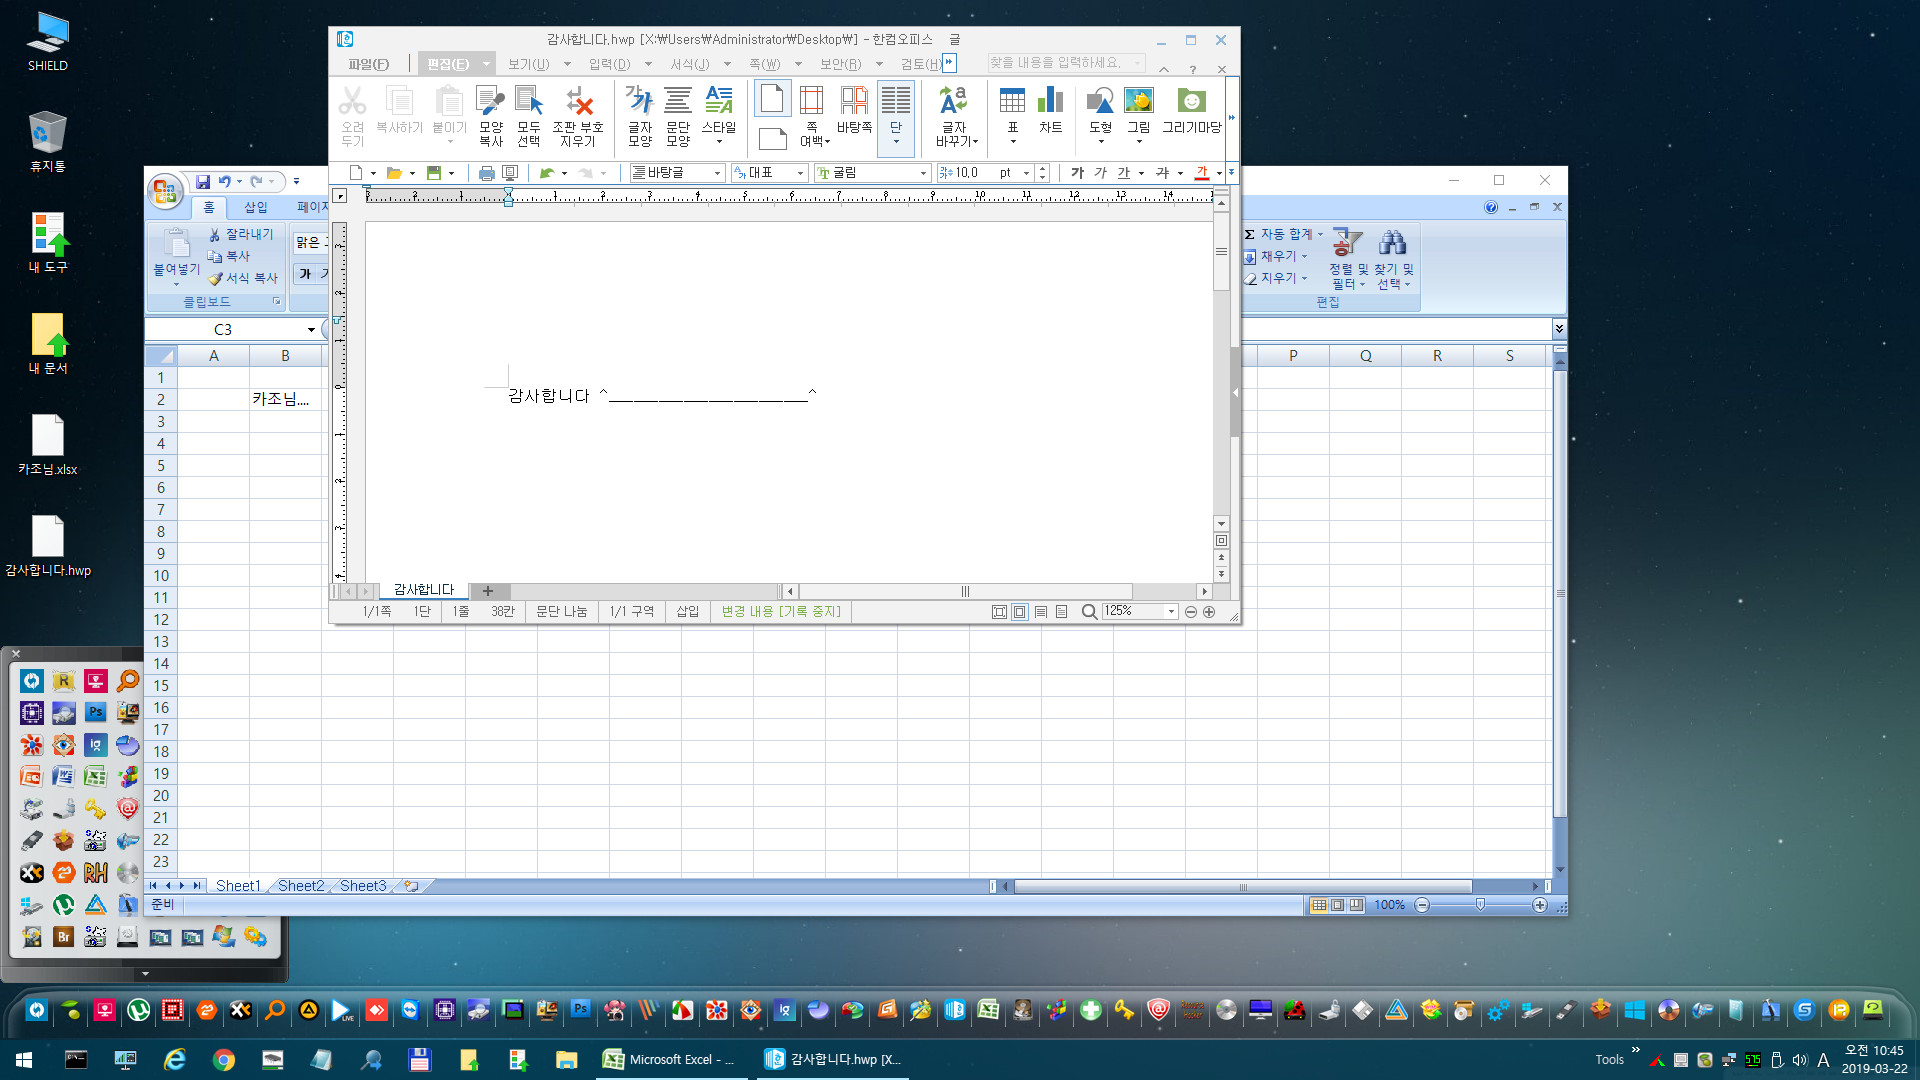Toggle 삽입 insert mode in Hangul status bar
This screenshot has width=1920, height=1080.
(688, 612)
